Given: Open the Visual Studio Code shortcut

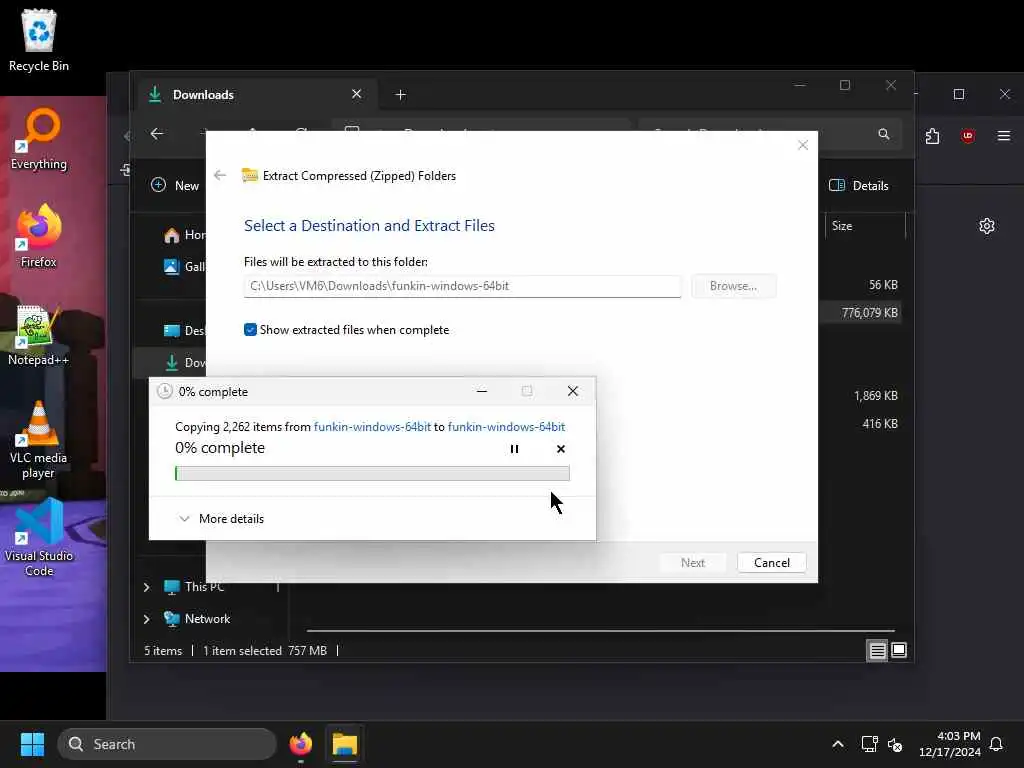Looking at the screenshot, I should pyautogui.click(x=39, y=537).
